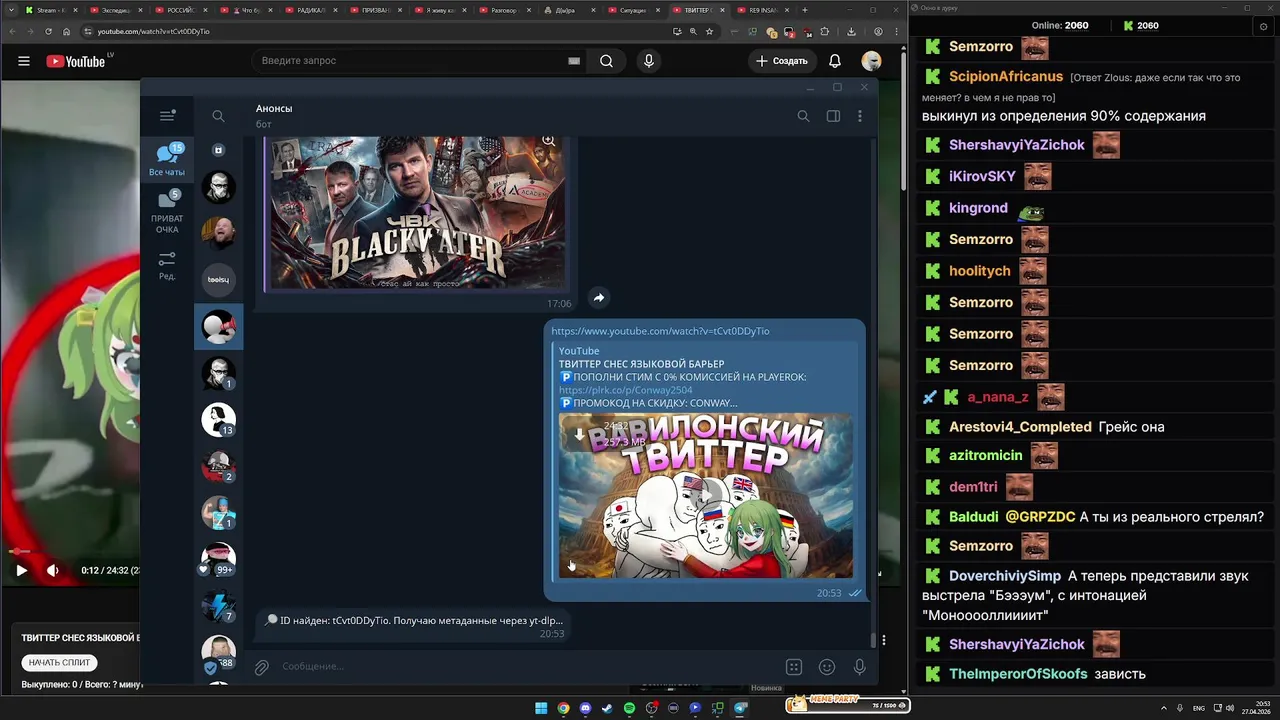Screen dimensions: 1280x720
Task: Open the ЧВК Blackwater image
Action: [x=415, y=213]
